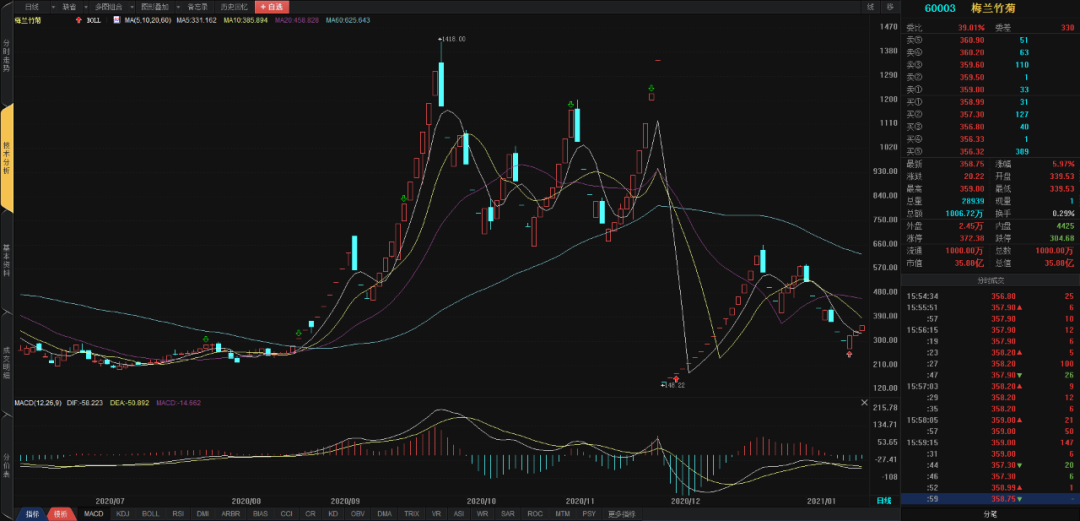The image size is (1080, 521).
Task: Click the 2020/09 date label on the axis
Action: pyautogui.click(x=346, y=500)
